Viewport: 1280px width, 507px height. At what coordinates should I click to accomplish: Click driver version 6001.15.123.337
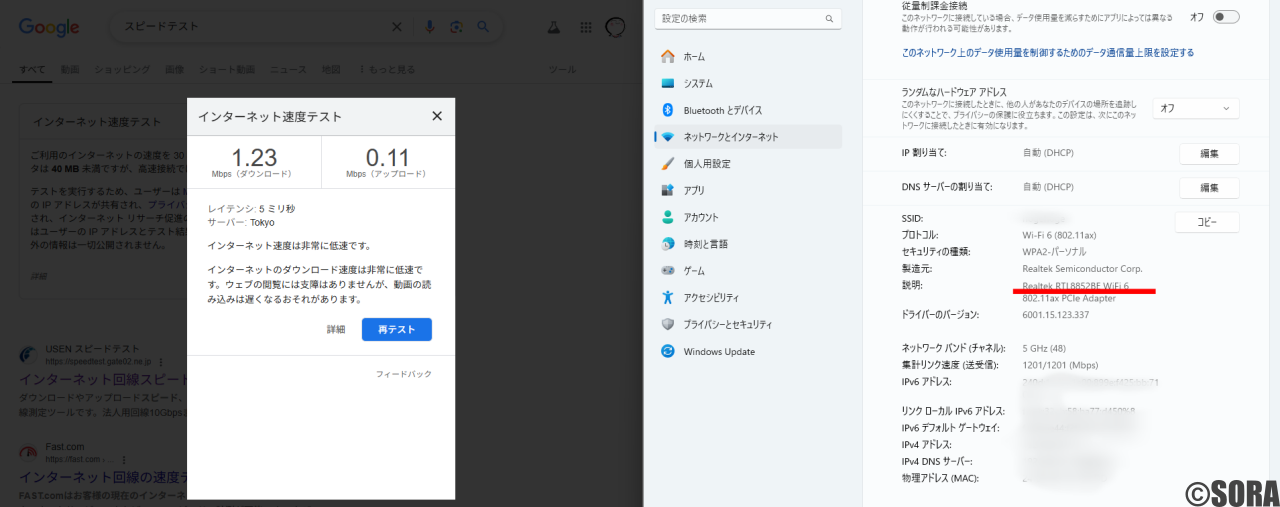1056,314
